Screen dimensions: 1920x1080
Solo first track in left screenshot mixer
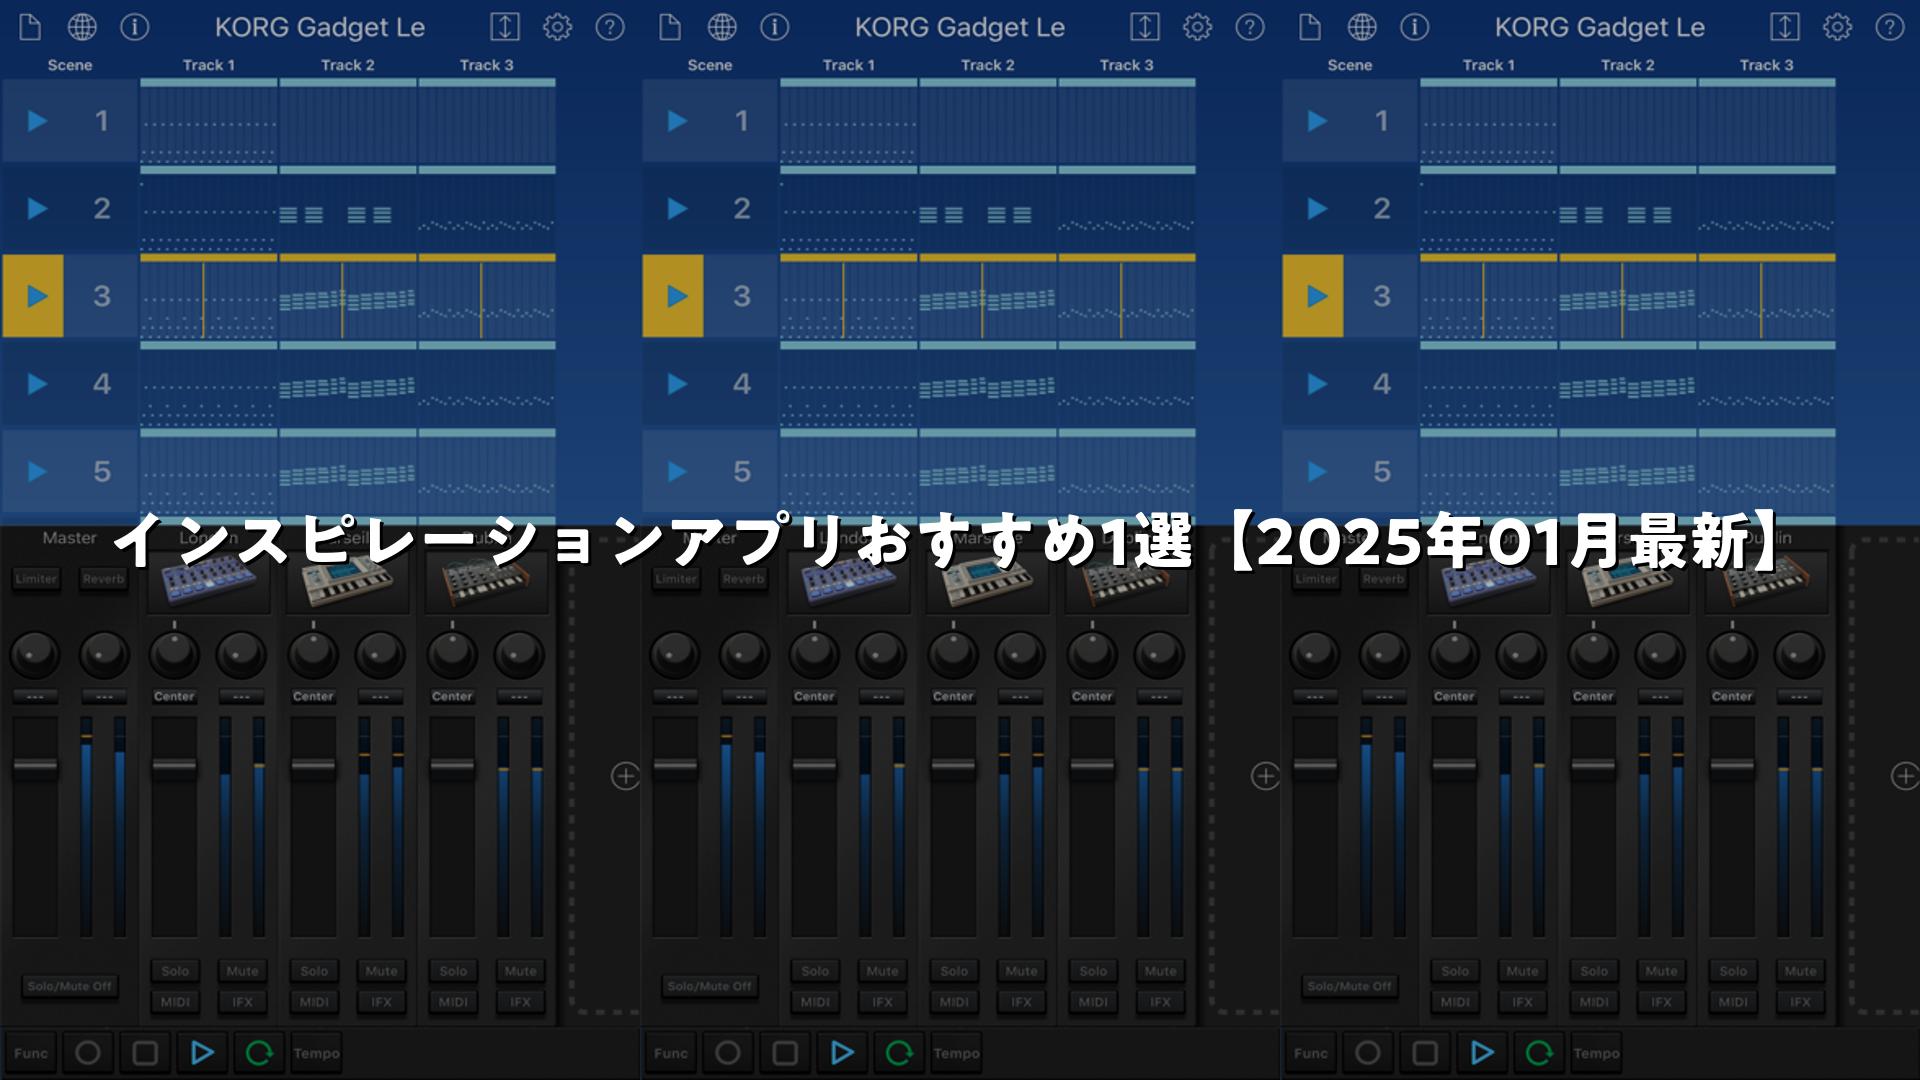[x=175, y=971]
